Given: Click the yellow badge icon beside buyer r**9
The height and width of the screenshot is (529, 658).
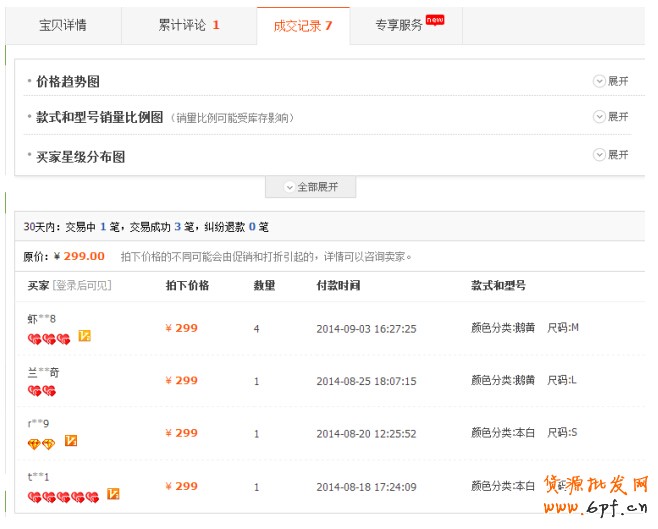Looking at the screenshot, I should 71,441.
